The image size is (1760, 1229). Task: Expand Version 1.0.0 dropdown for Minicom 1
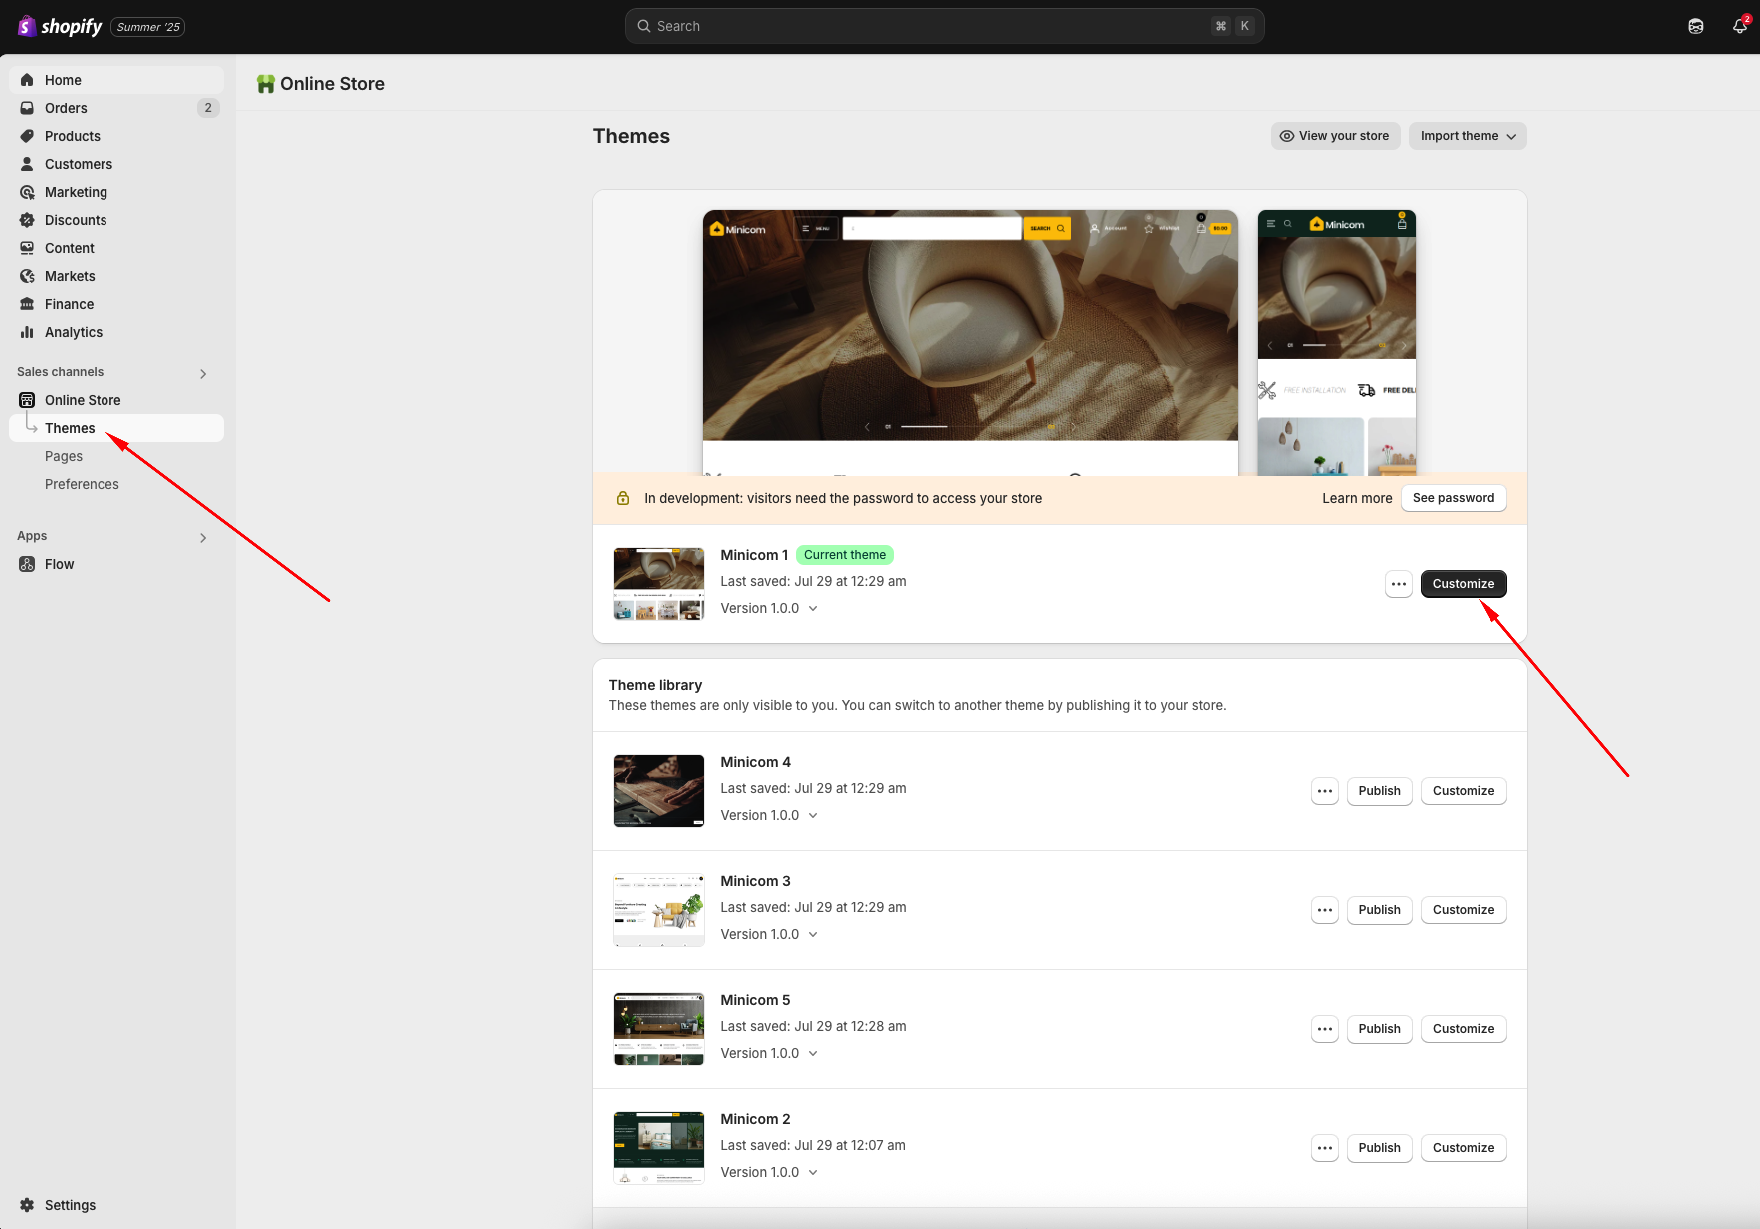pyautogui.click(x=769, y=608)
